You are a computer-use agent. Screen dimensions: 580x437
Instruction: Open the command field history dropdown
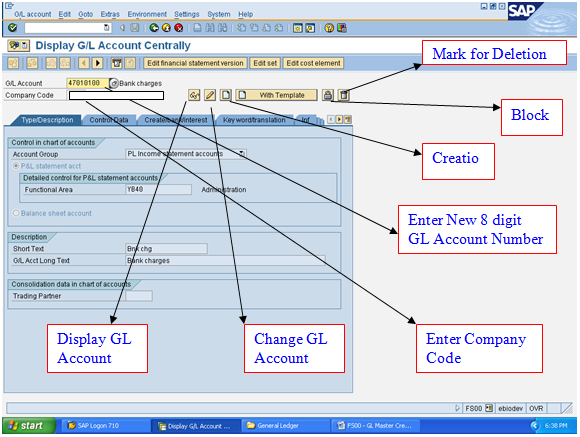tap(107, 28)
